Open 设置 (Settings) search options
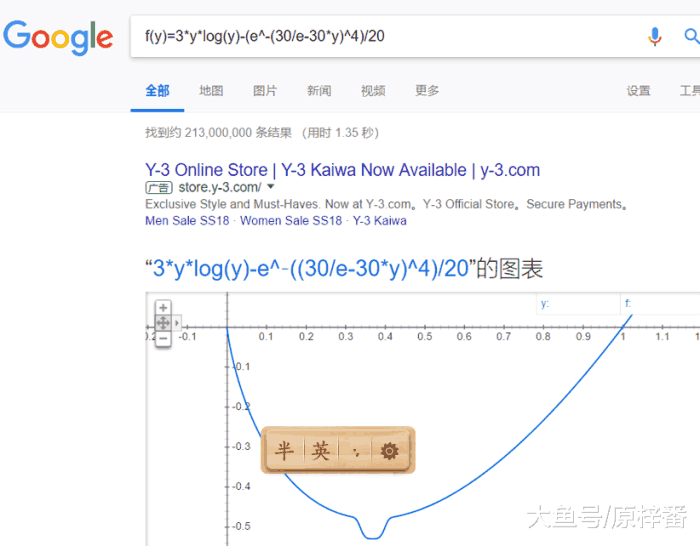Screen dimensions: 700x546 coord(638,91)
